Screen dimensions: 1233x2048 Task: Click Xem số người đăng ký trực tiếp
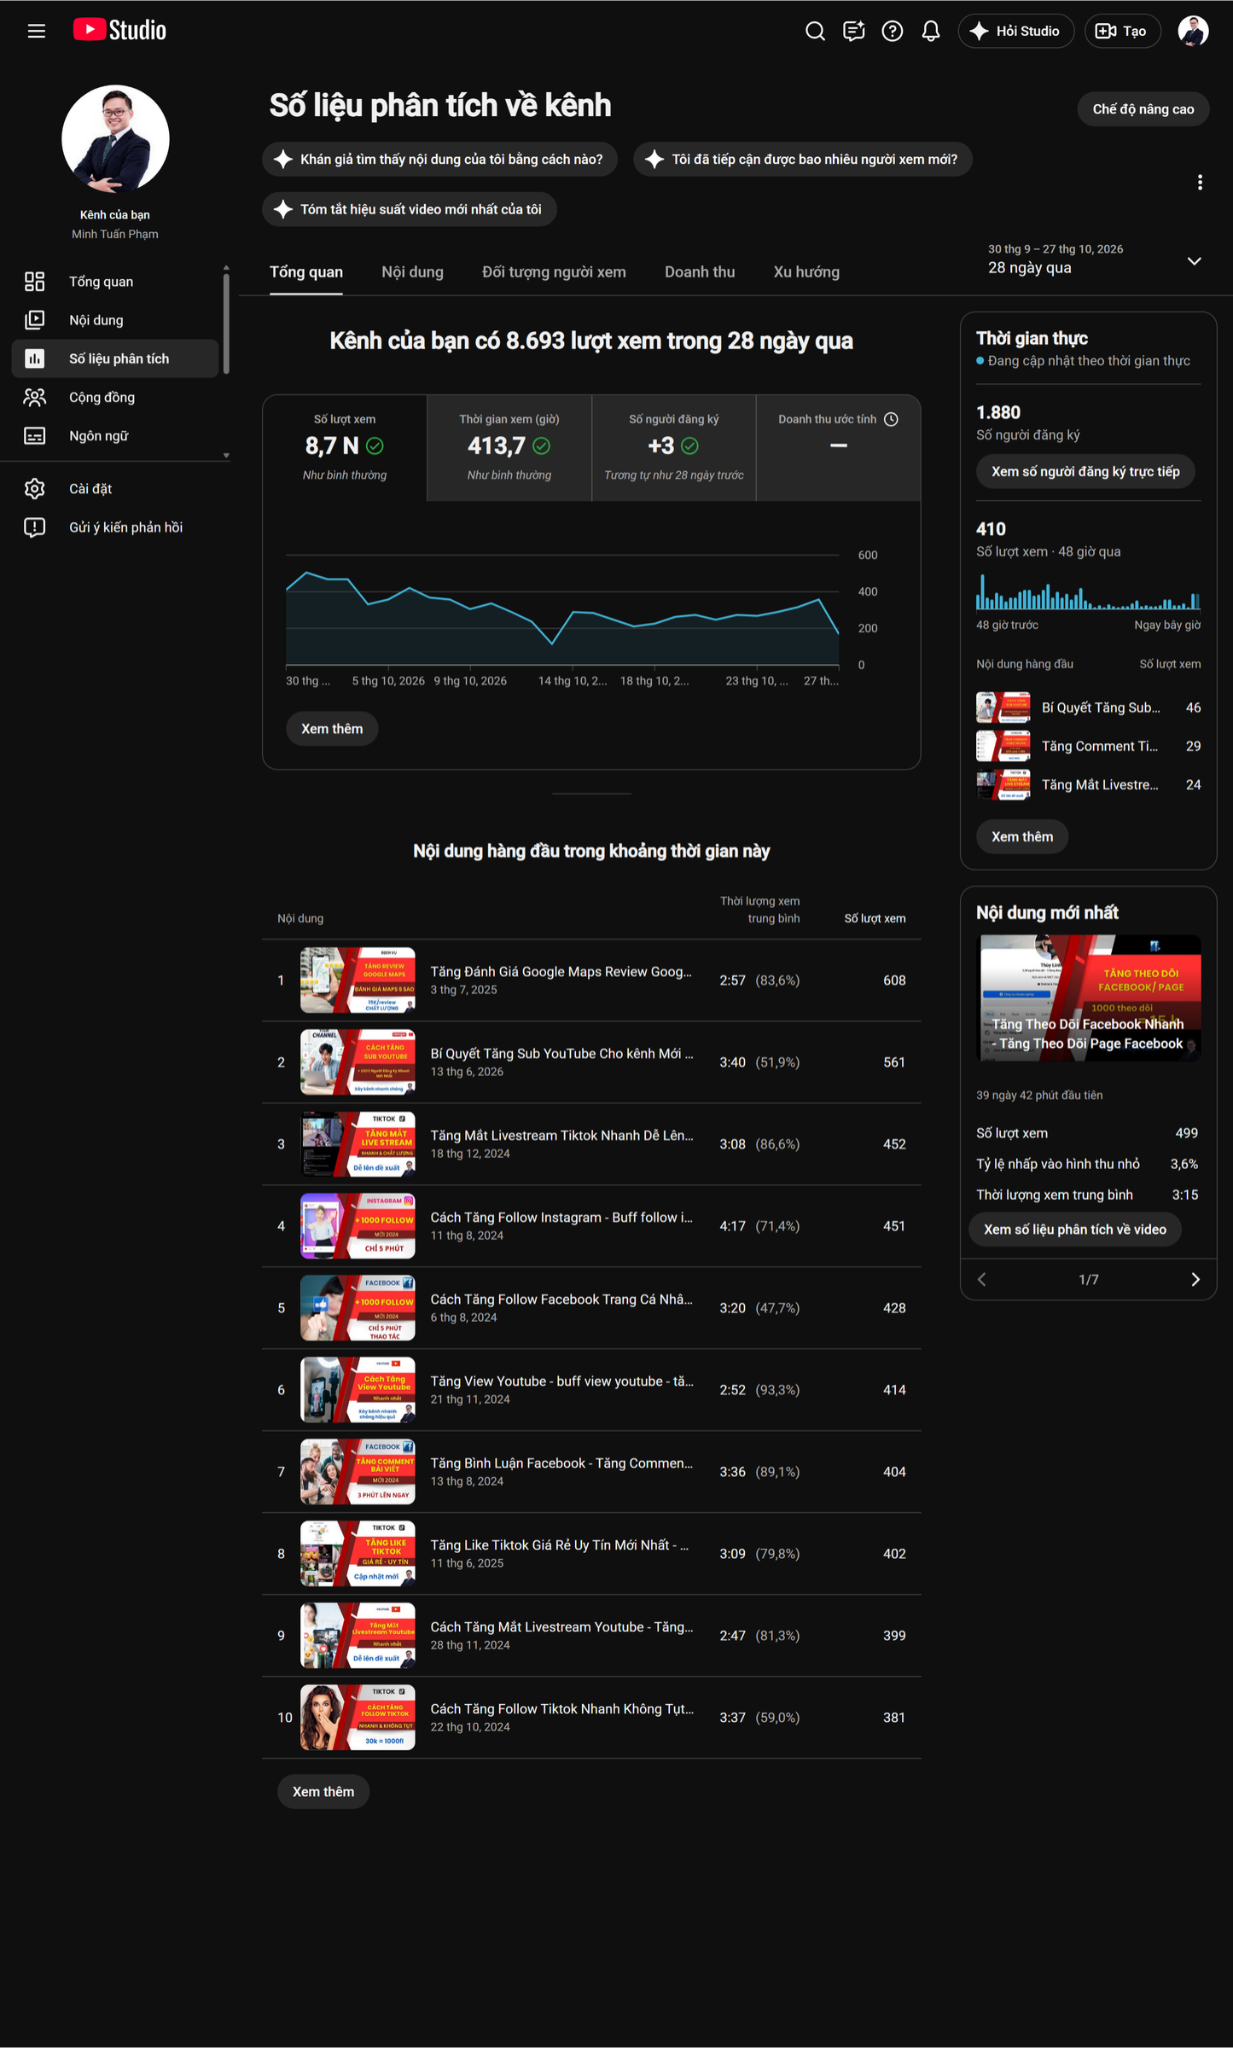click(1085, 471)
